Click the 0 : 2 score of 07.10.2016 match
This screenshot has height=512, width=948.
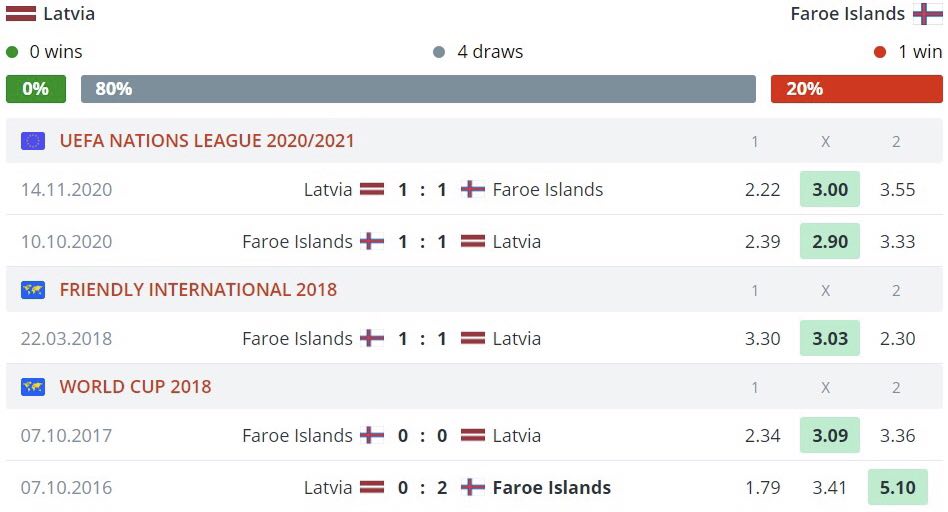(x=422, y=488)
